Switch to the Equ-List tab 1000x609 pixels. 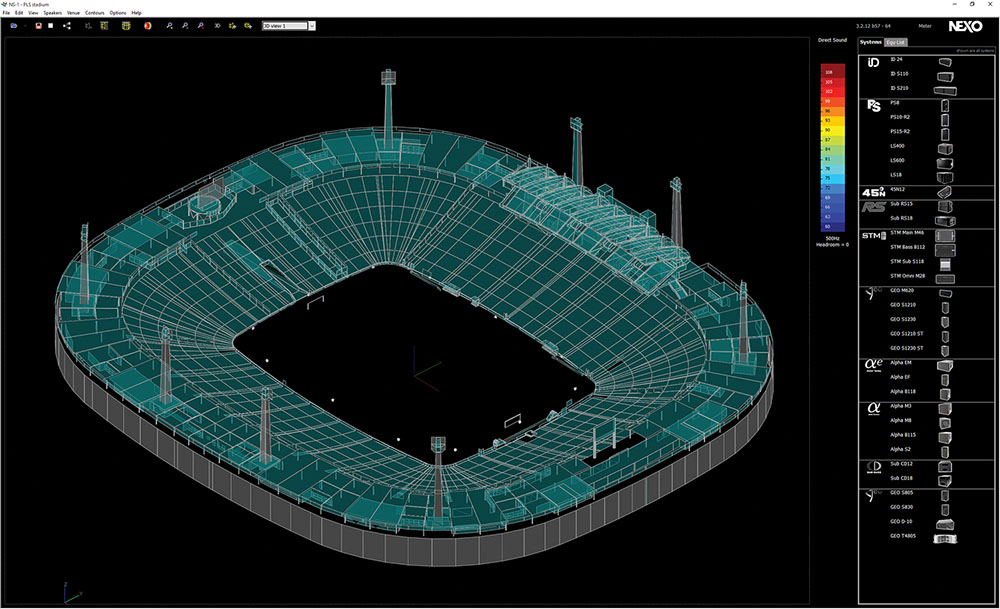(x=895, y=42)
